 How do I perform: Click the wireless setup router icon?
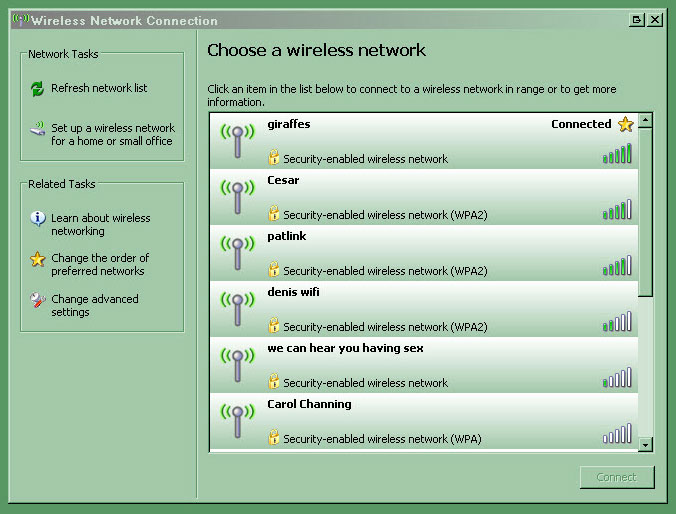pos(38,128)
